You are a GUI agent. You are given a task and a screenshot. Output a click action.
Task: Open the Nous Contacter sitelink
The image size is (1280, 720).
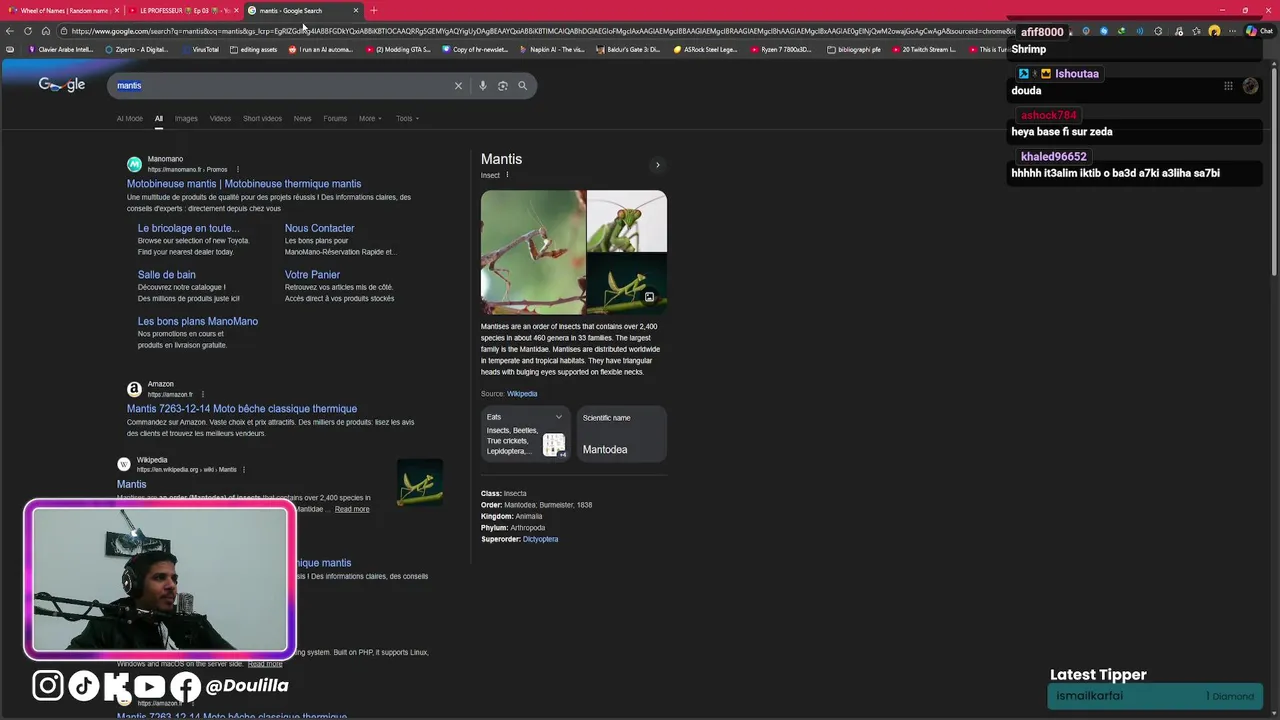(320, 228)
